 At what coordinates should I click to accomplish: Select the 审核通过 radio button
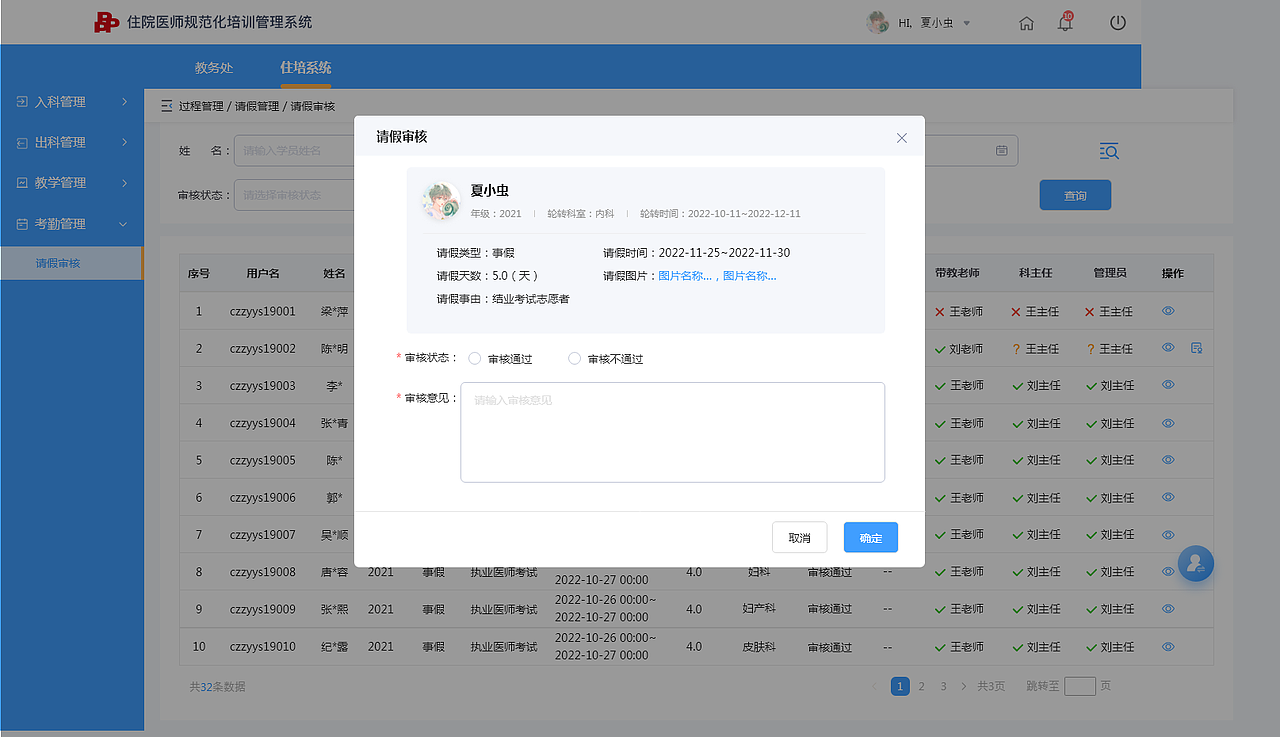tap(474, 358)
